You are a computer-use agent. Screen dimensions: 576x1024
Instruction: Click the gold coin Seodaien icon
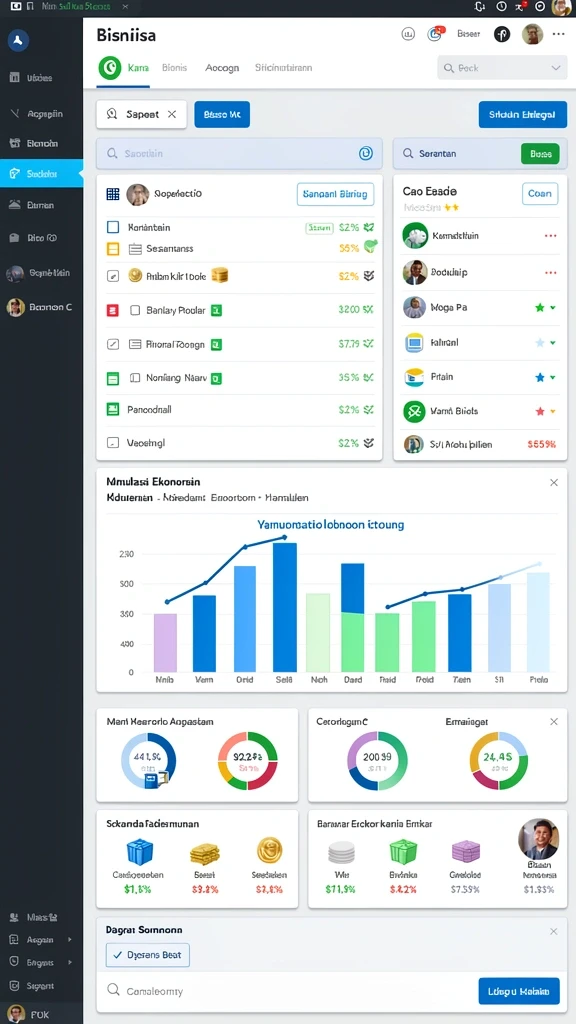tap(269, 851)
